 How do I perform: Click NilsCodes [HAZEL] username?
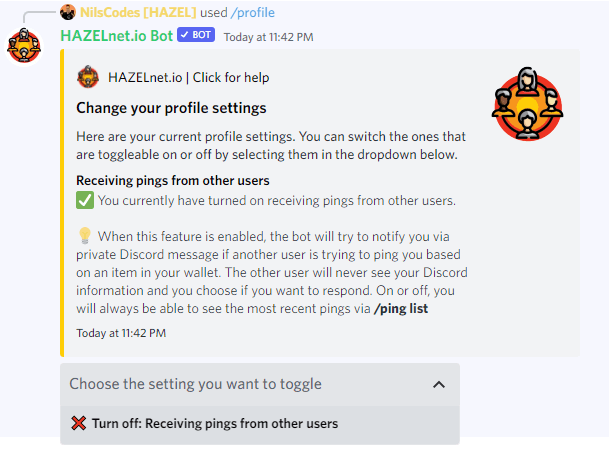click(x=138, y=12)
